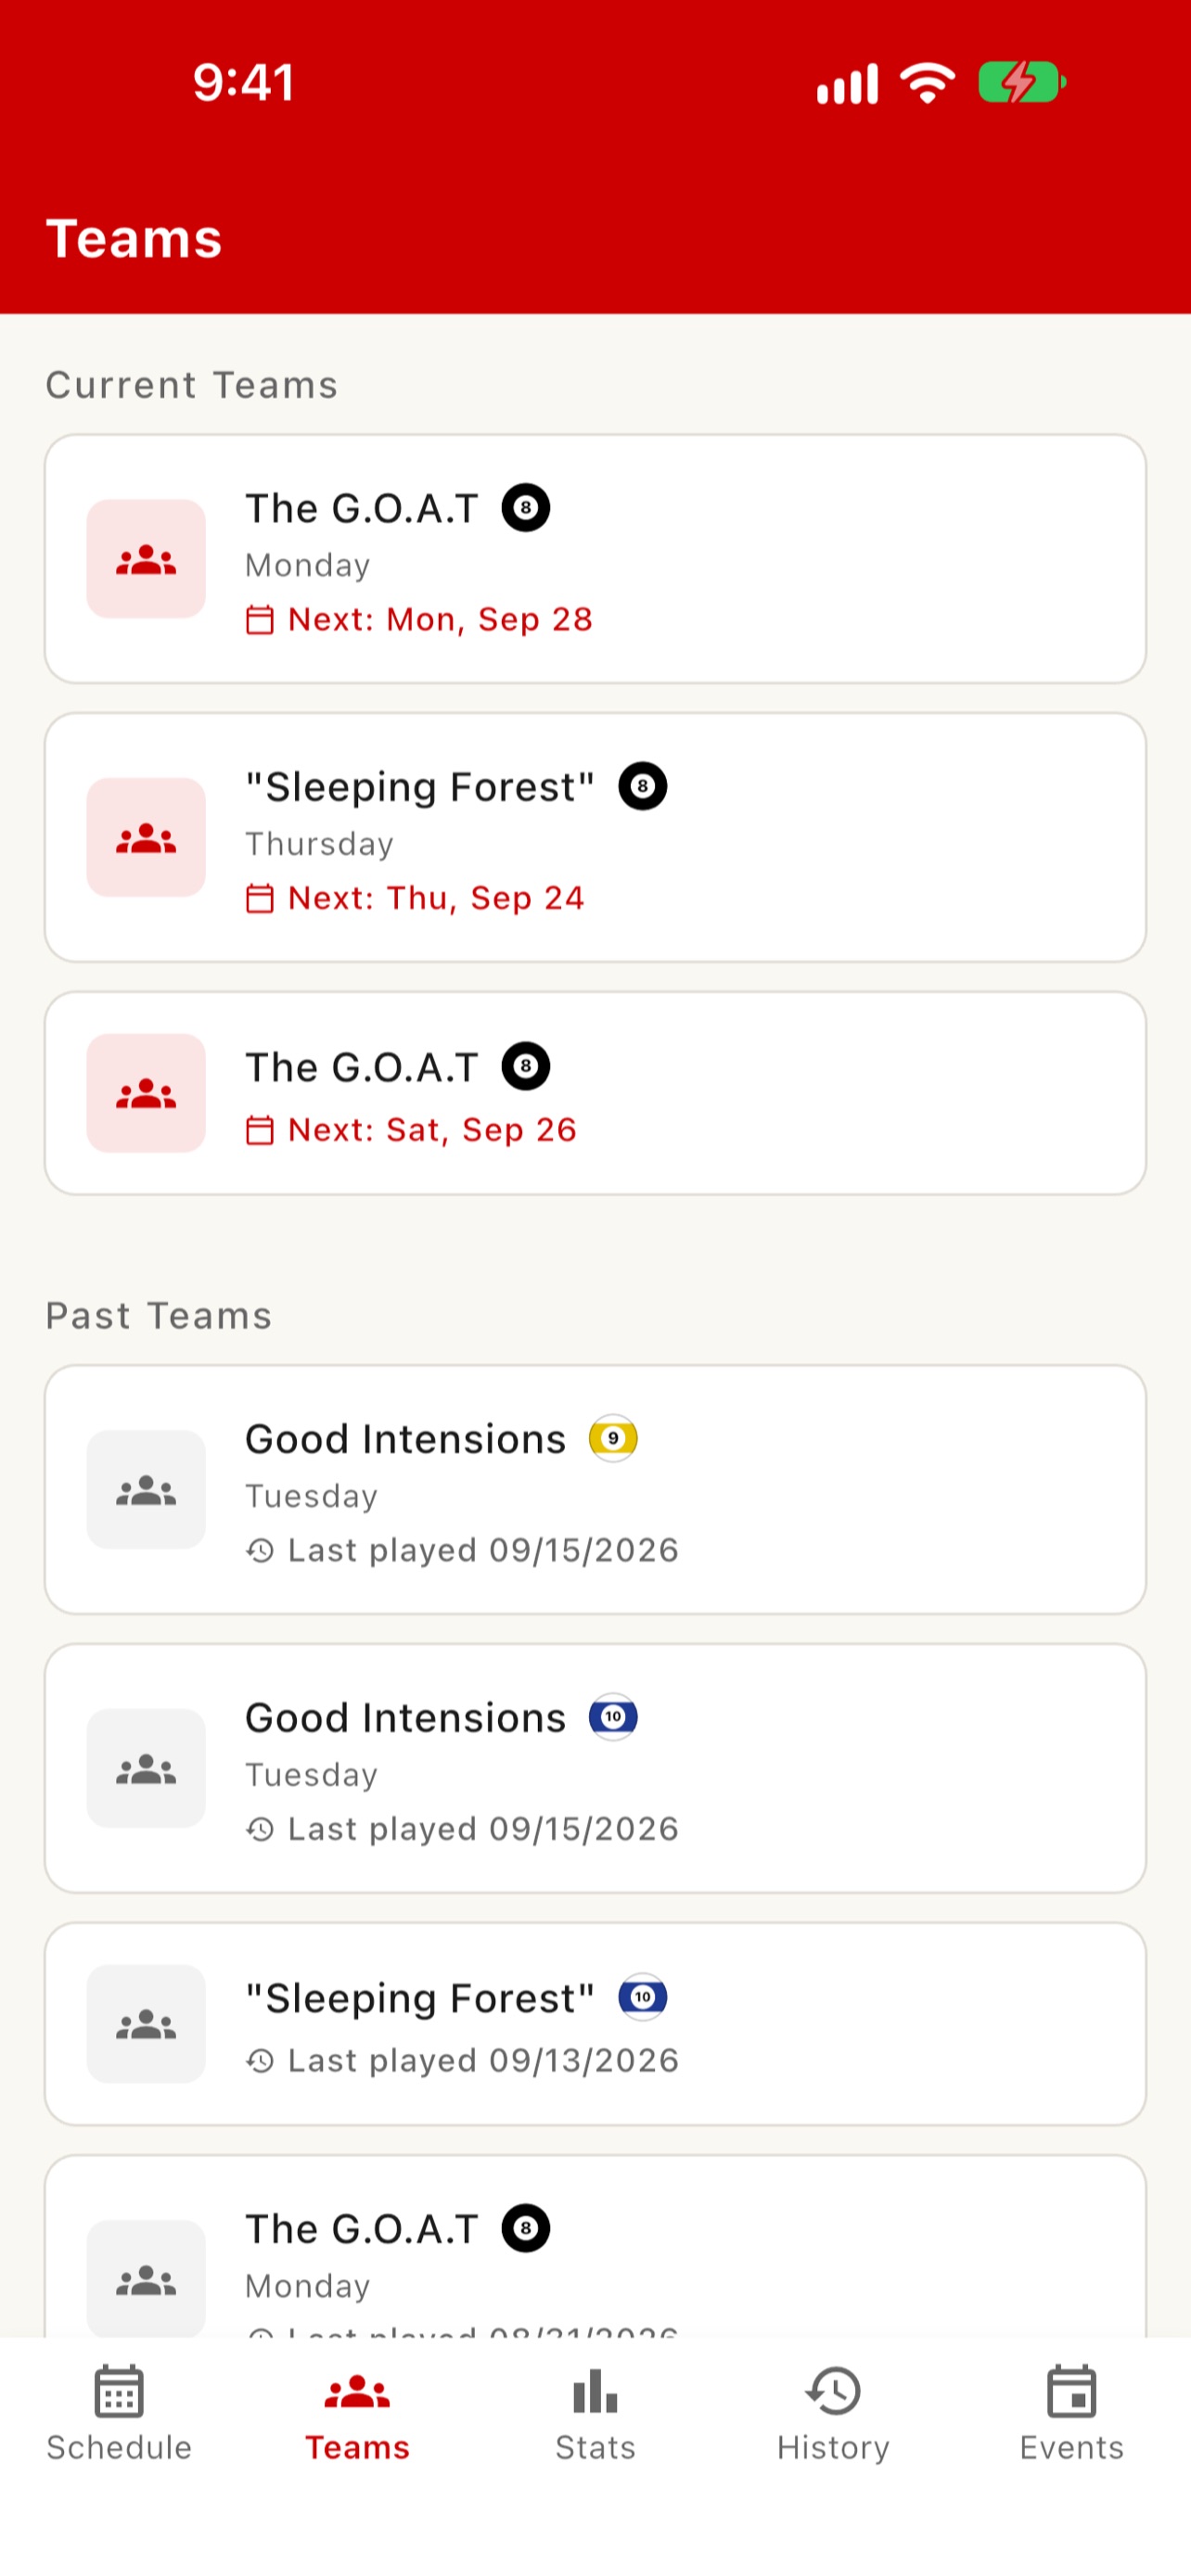
Task: Open the past The G.O.A.T Monday card
Action: pyautogui.click(x=595, y=2246)
